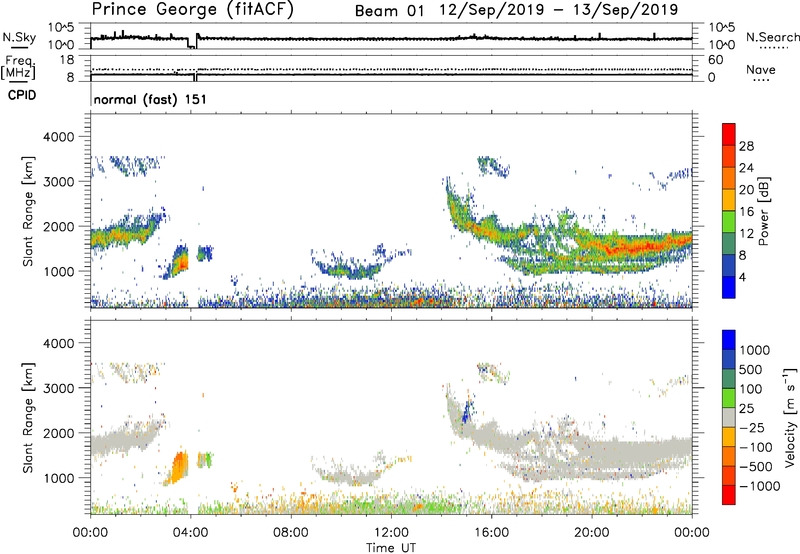Click the 'Nave' label on the right

coord(761,70)
